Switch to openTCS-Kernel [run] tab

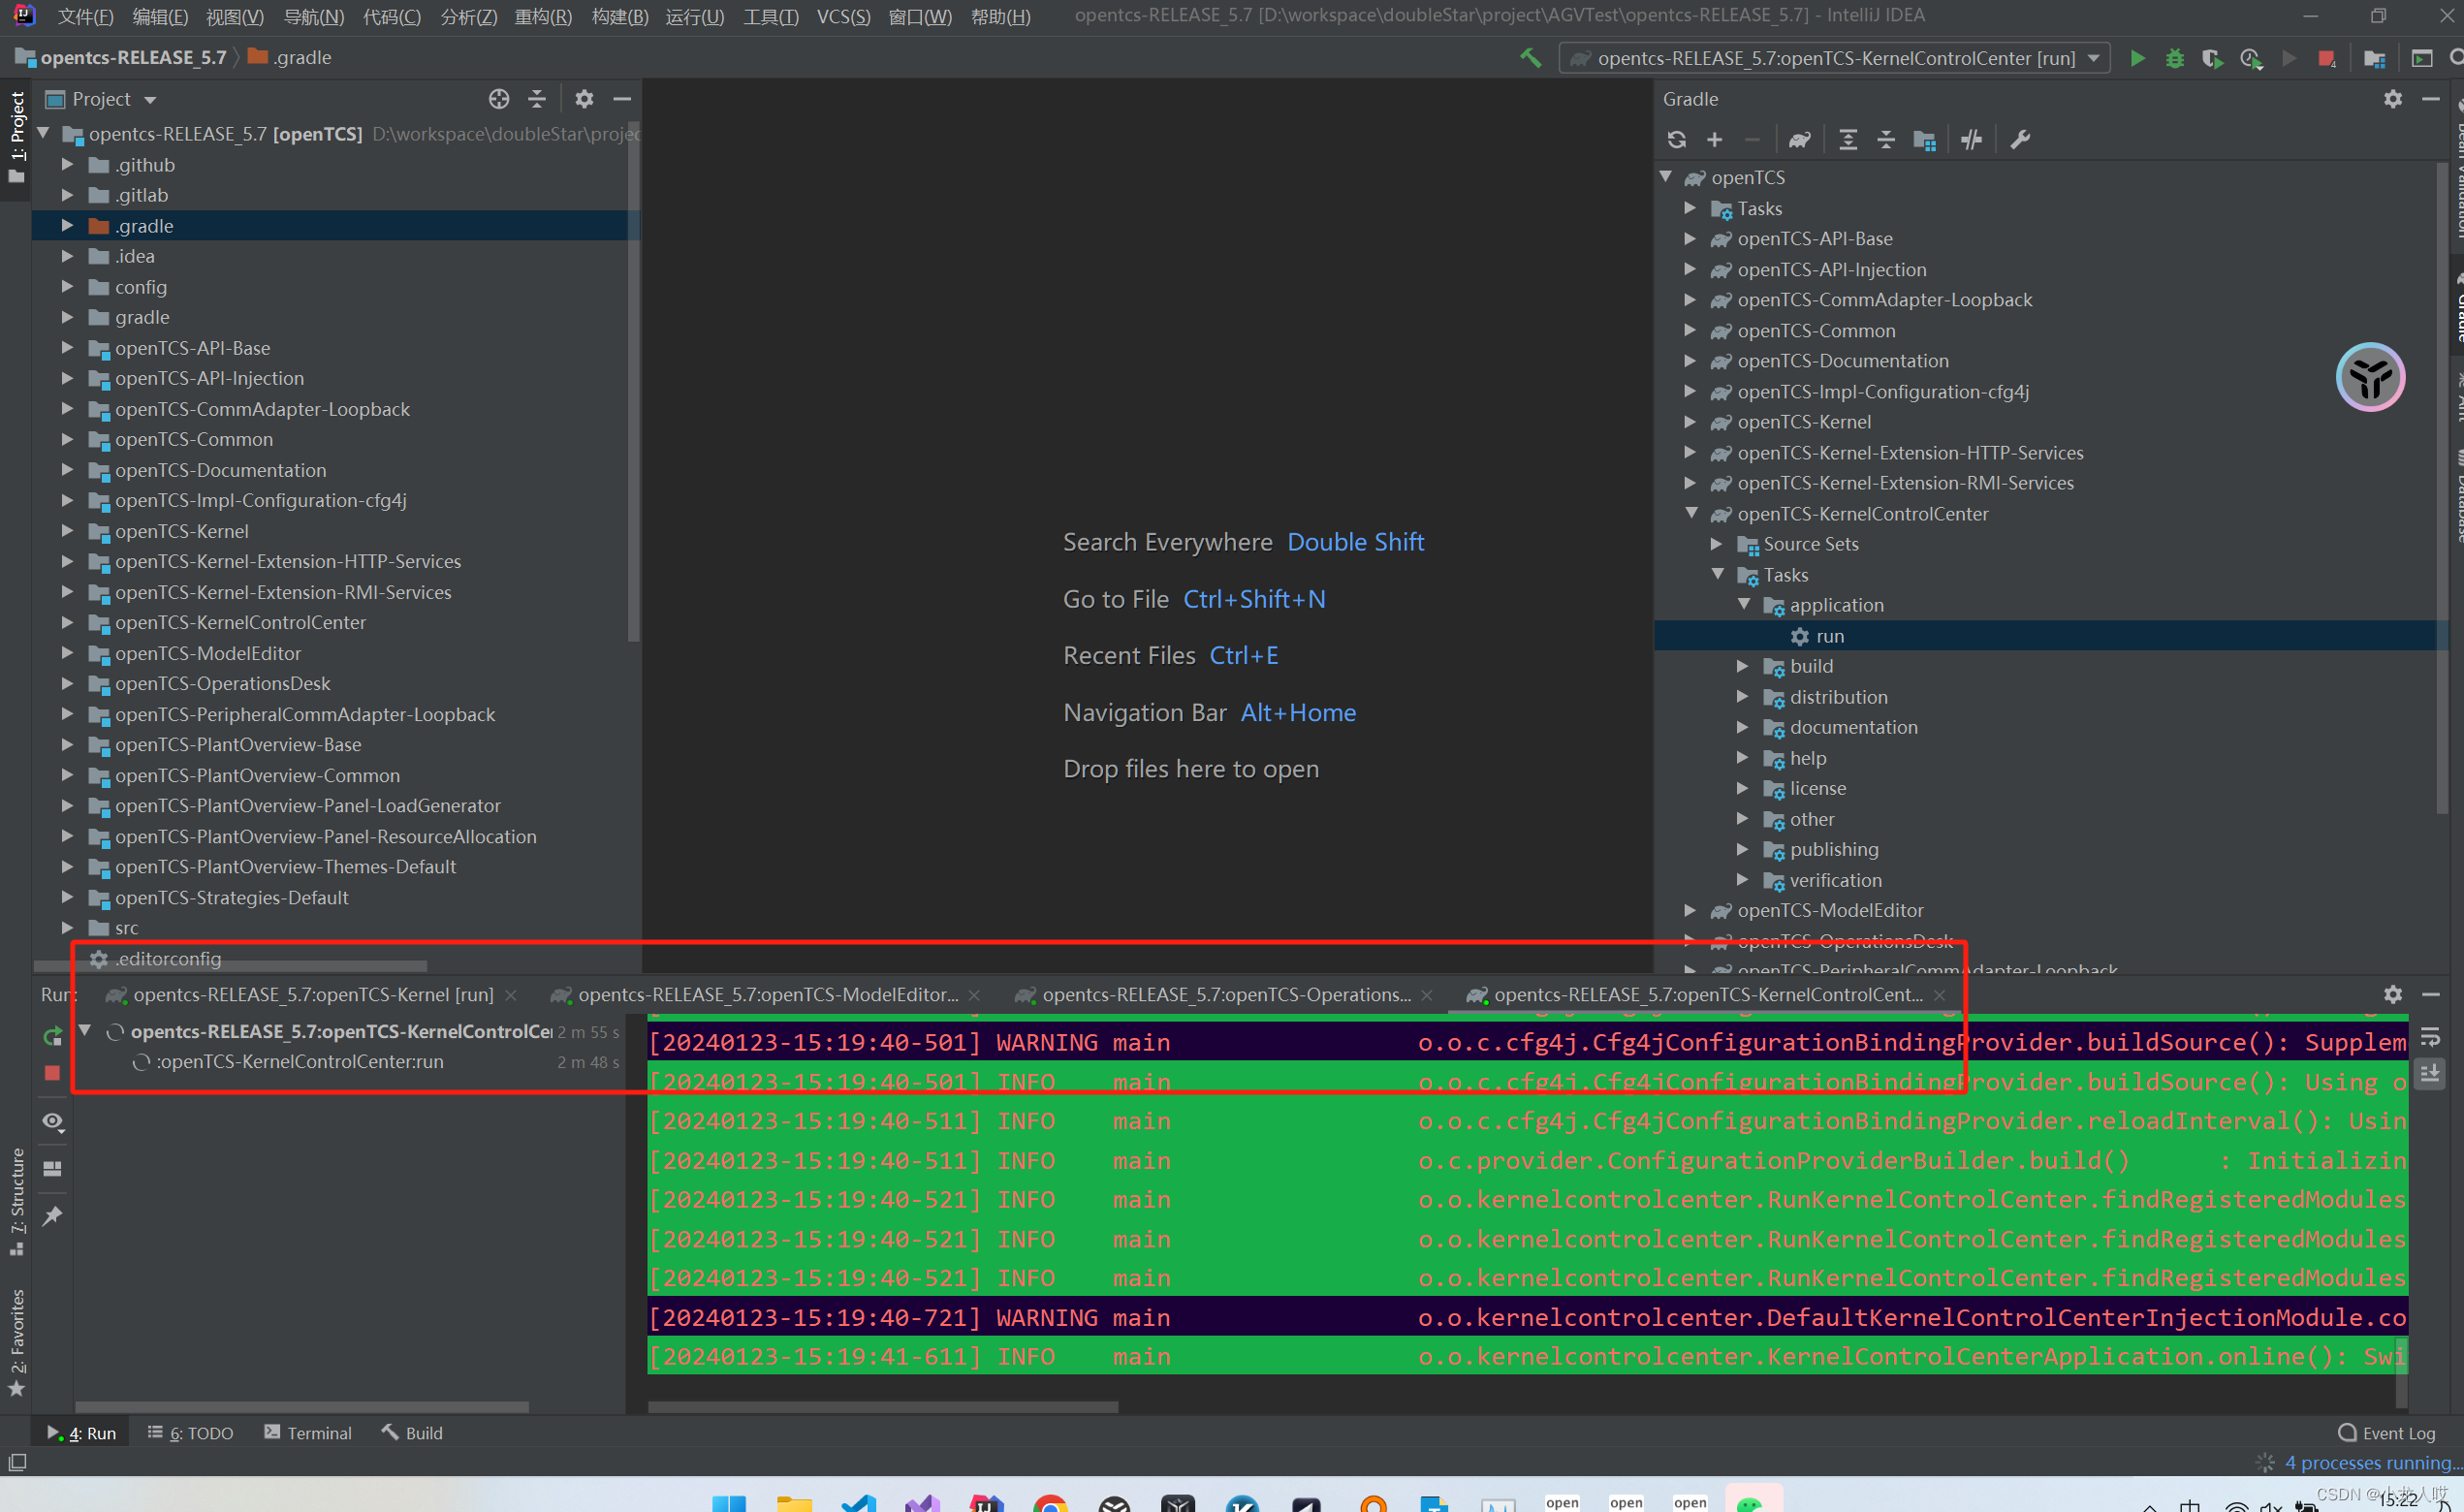pos(312,995)
